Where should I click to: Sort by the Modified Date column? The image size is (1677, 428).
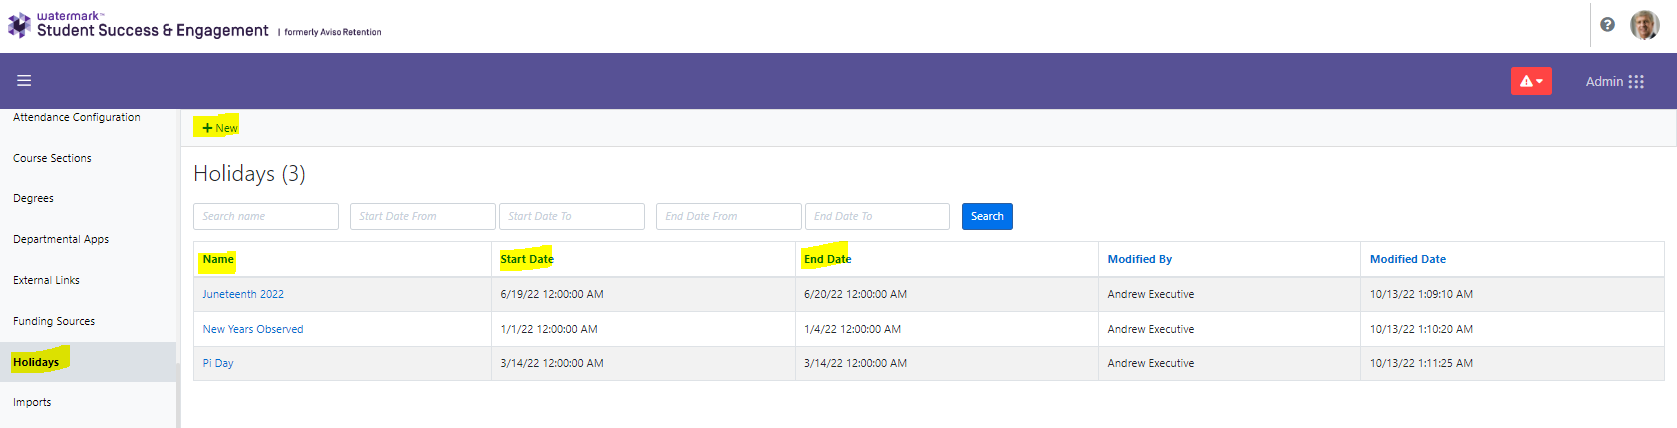[1408, 259]
